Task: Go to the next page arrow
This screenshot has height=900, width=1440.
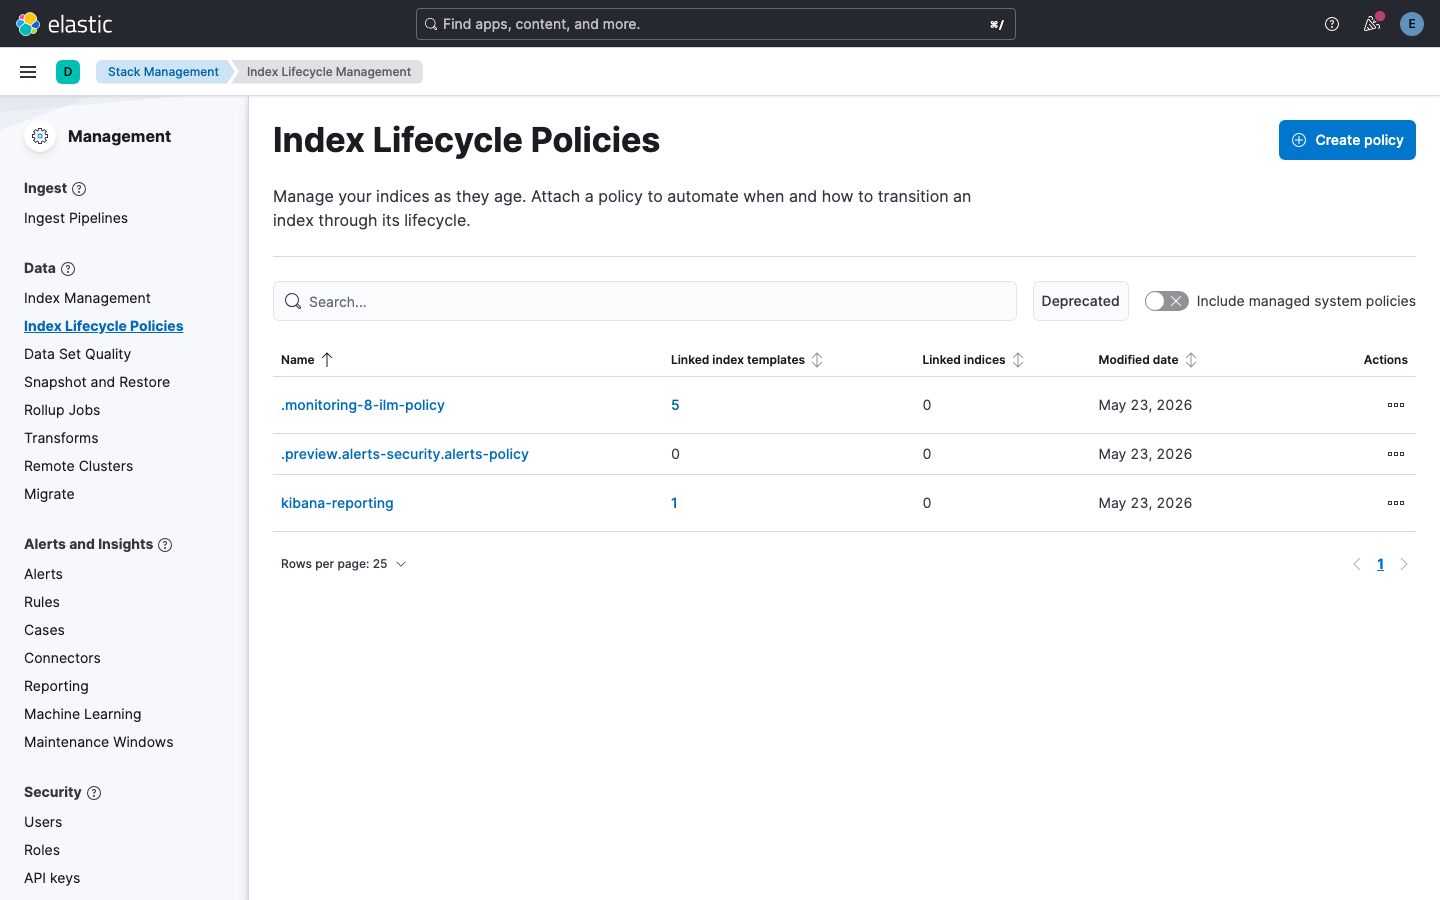Action: (1404, 564)
